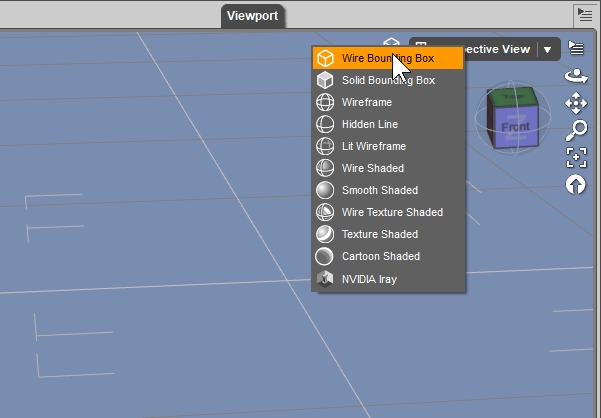Click the zoom magnifier icon
Screen dimensions: 601x418
click(x=576, y=130)
